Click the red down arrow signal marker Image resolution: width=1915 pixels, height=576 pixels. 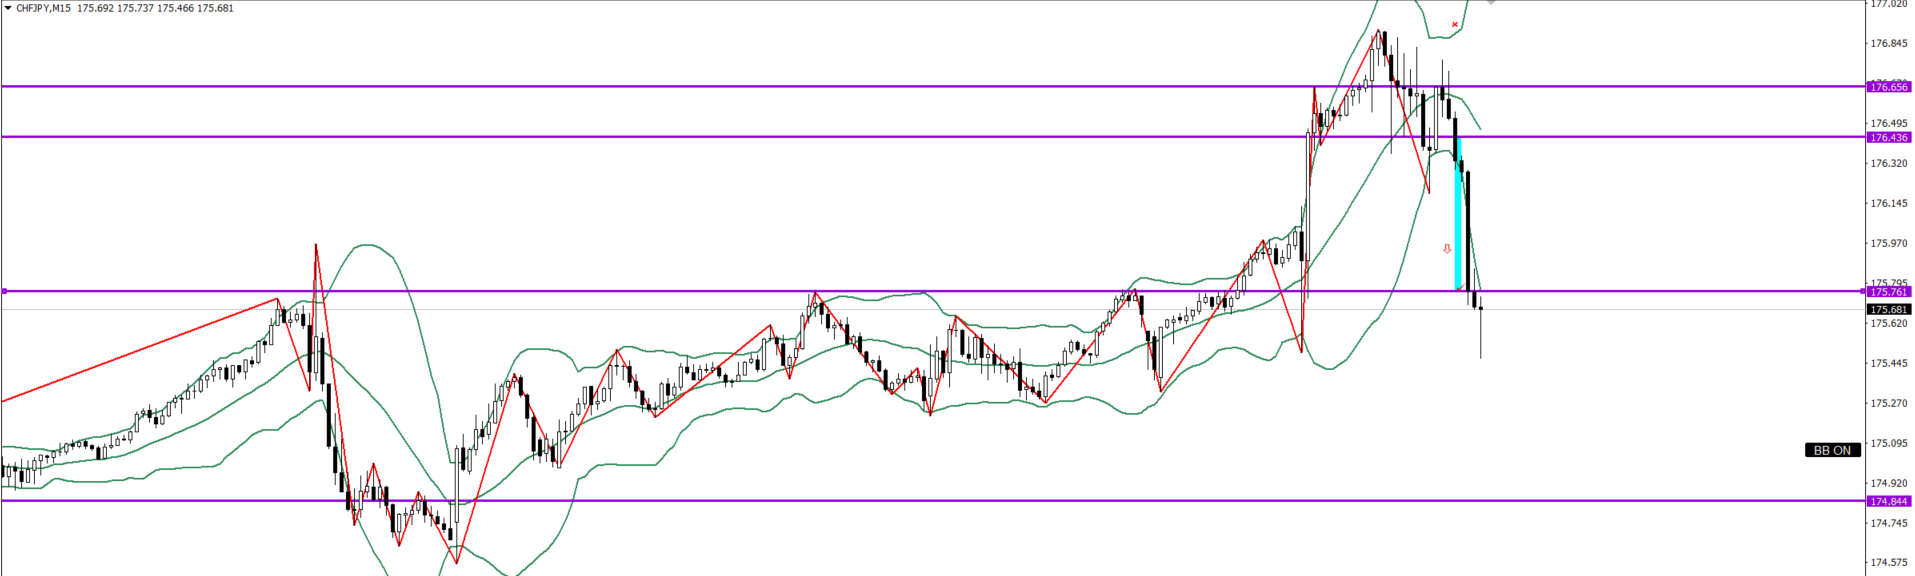coord(1446,248)
